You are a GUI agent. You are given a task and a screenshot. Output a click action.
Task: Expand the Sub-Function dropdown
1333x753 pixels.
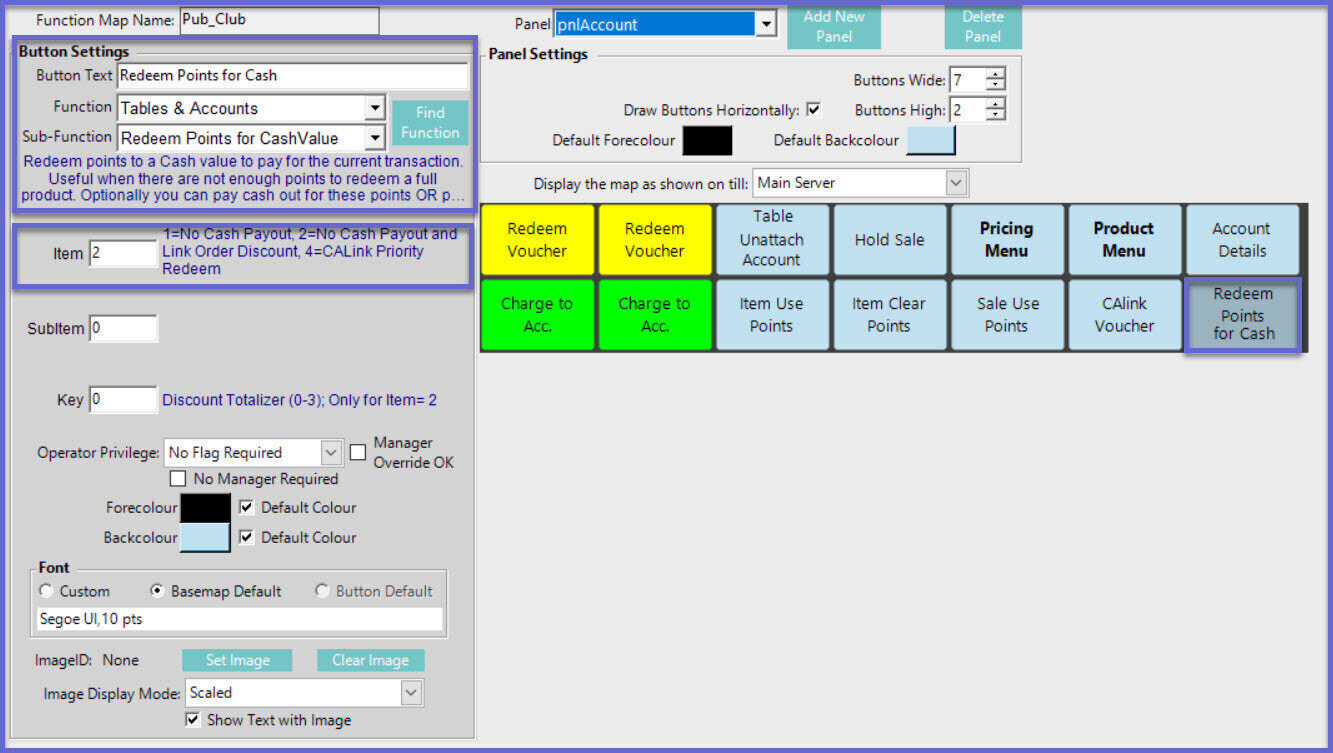coord(375,138)
